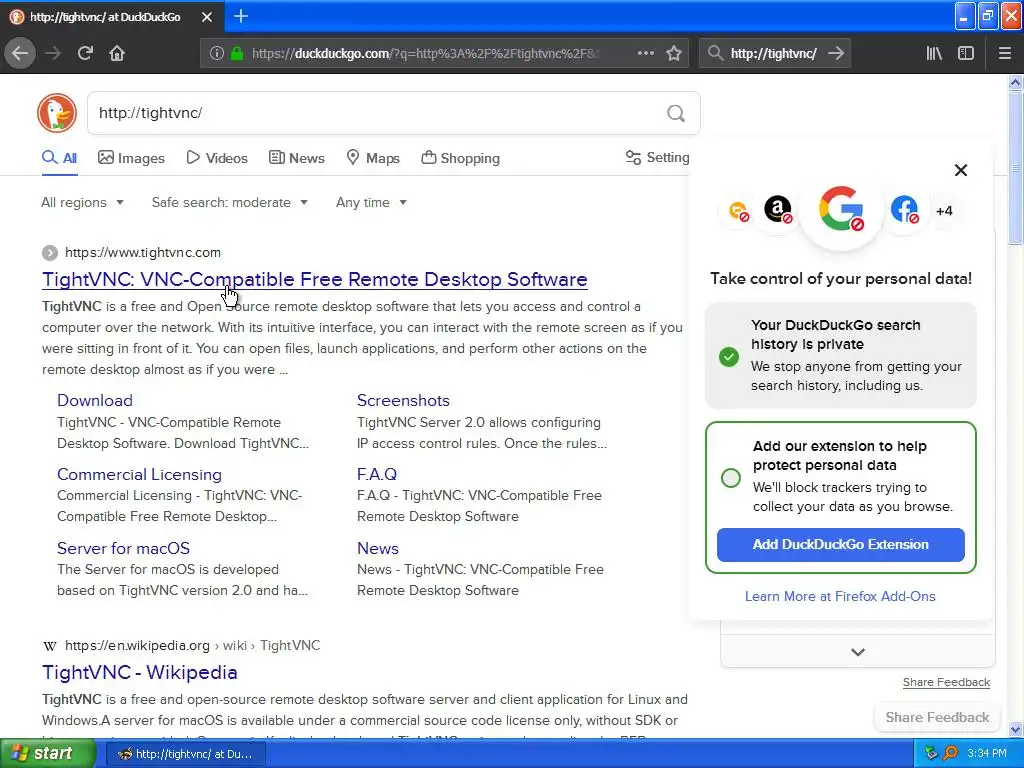Select the All results tab
This screenshot has width=1024, height=768.
59,158
